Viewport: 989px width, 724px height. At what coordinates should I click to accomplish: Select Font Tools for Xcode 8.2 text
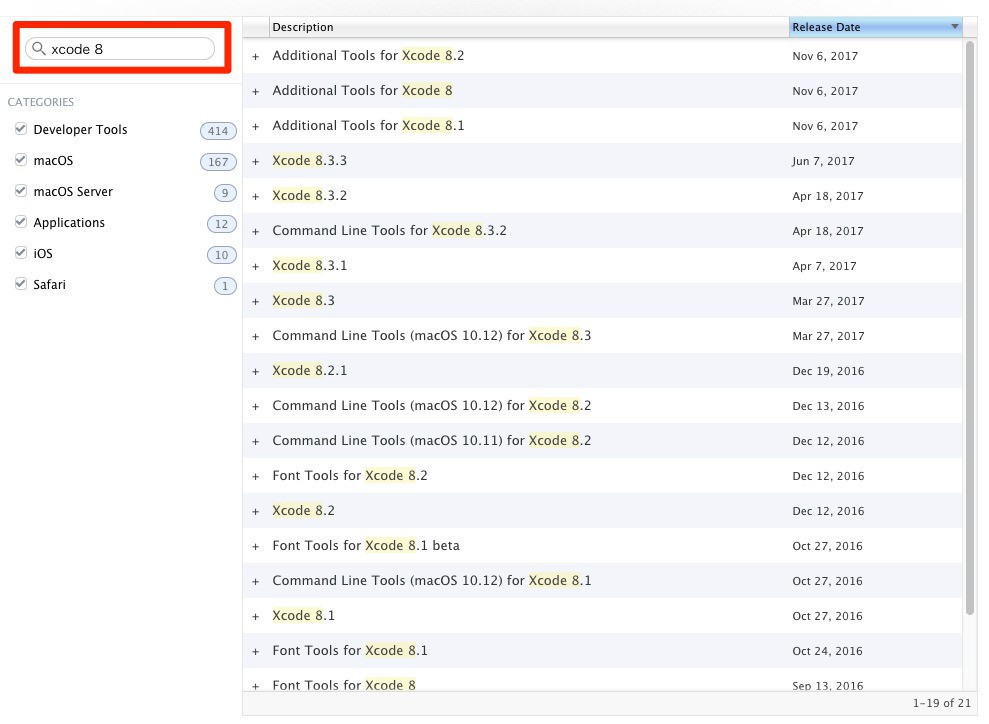[x=350, y=476]
